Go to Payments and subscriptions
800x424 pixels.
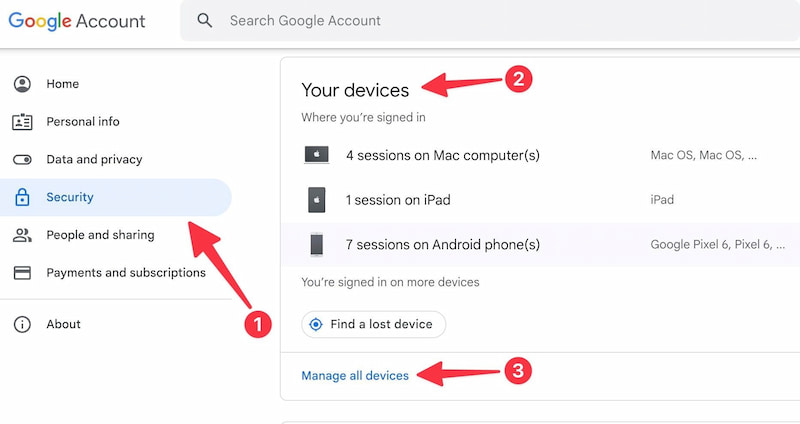[x=126, y=273]
